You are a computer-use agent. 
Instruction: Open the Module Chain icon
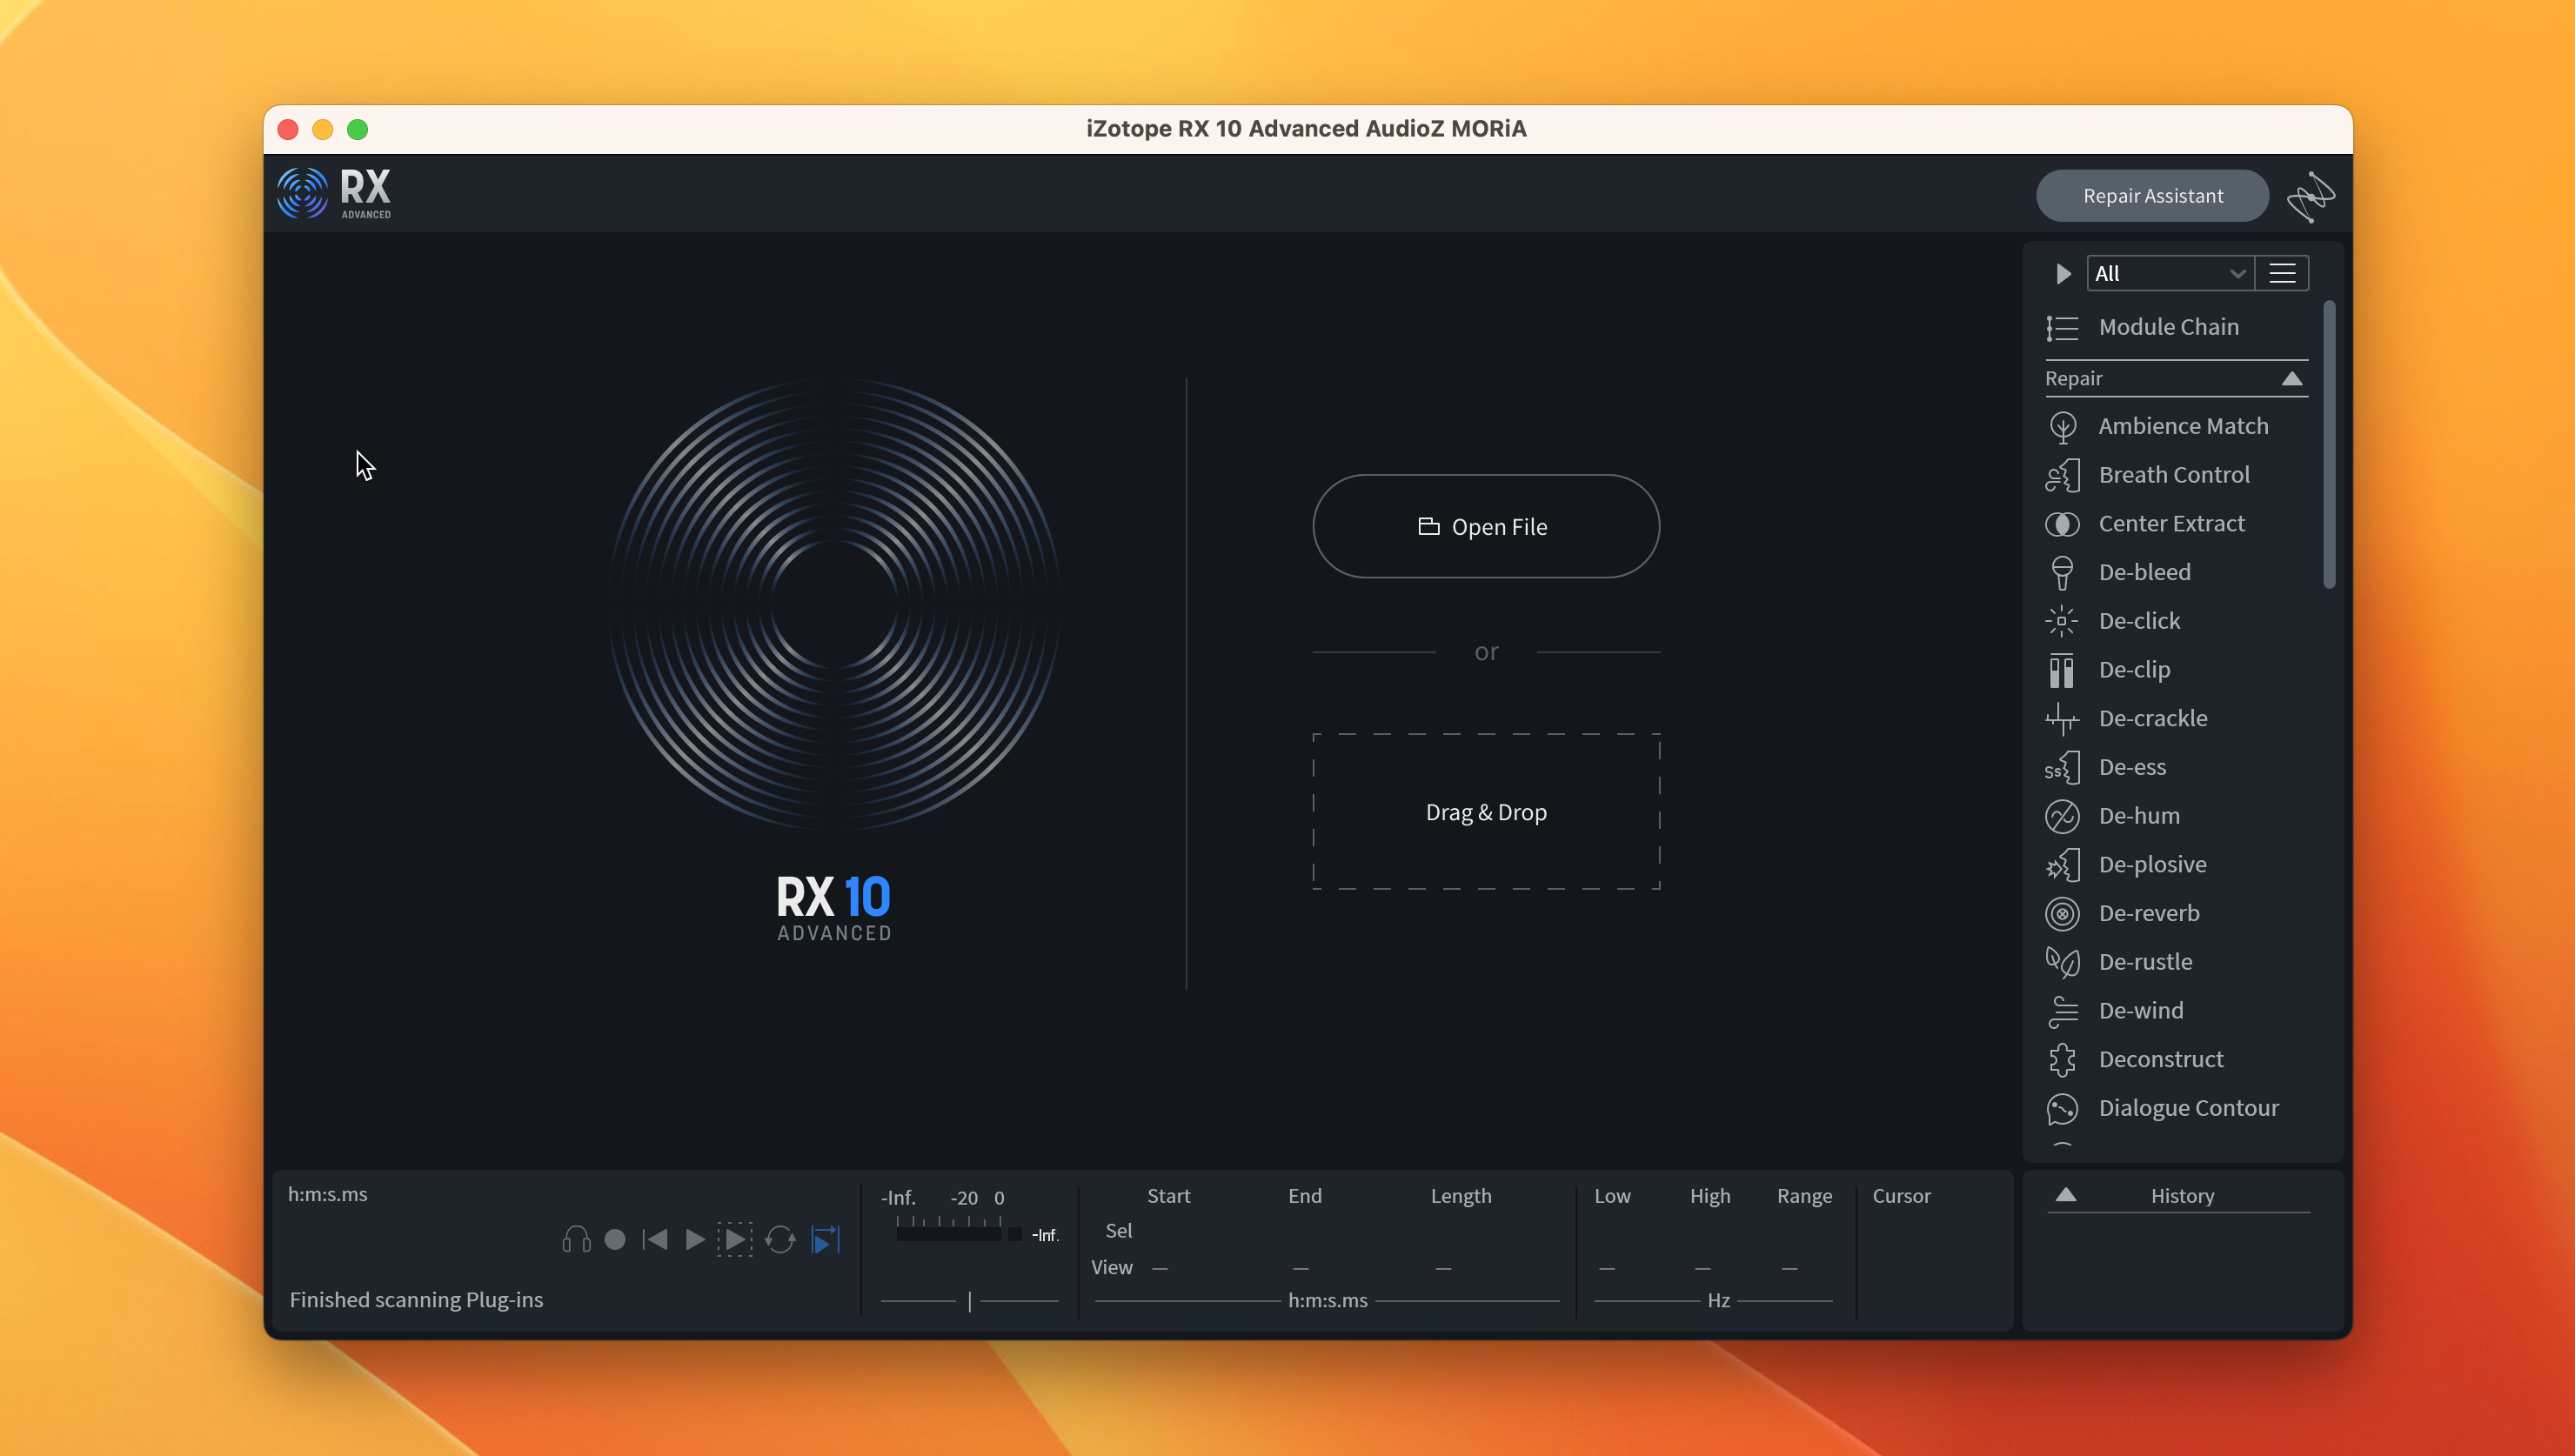coord(2061,328)
